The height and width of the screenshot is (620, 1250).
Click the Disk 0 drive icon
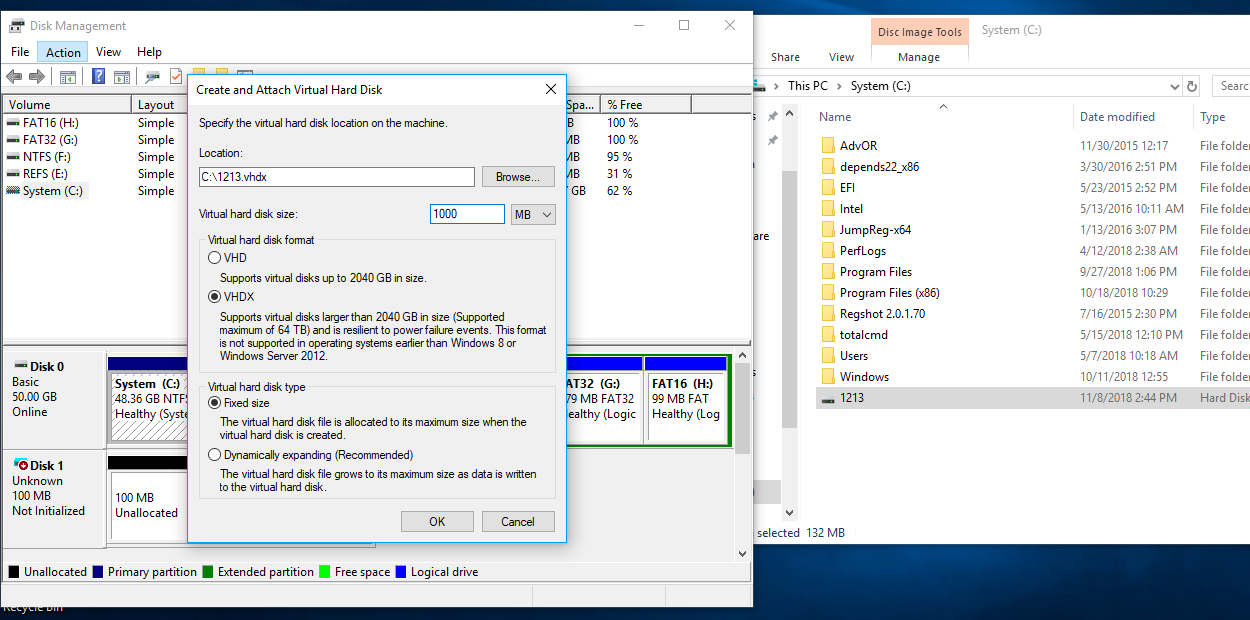(x=21, y=366)
